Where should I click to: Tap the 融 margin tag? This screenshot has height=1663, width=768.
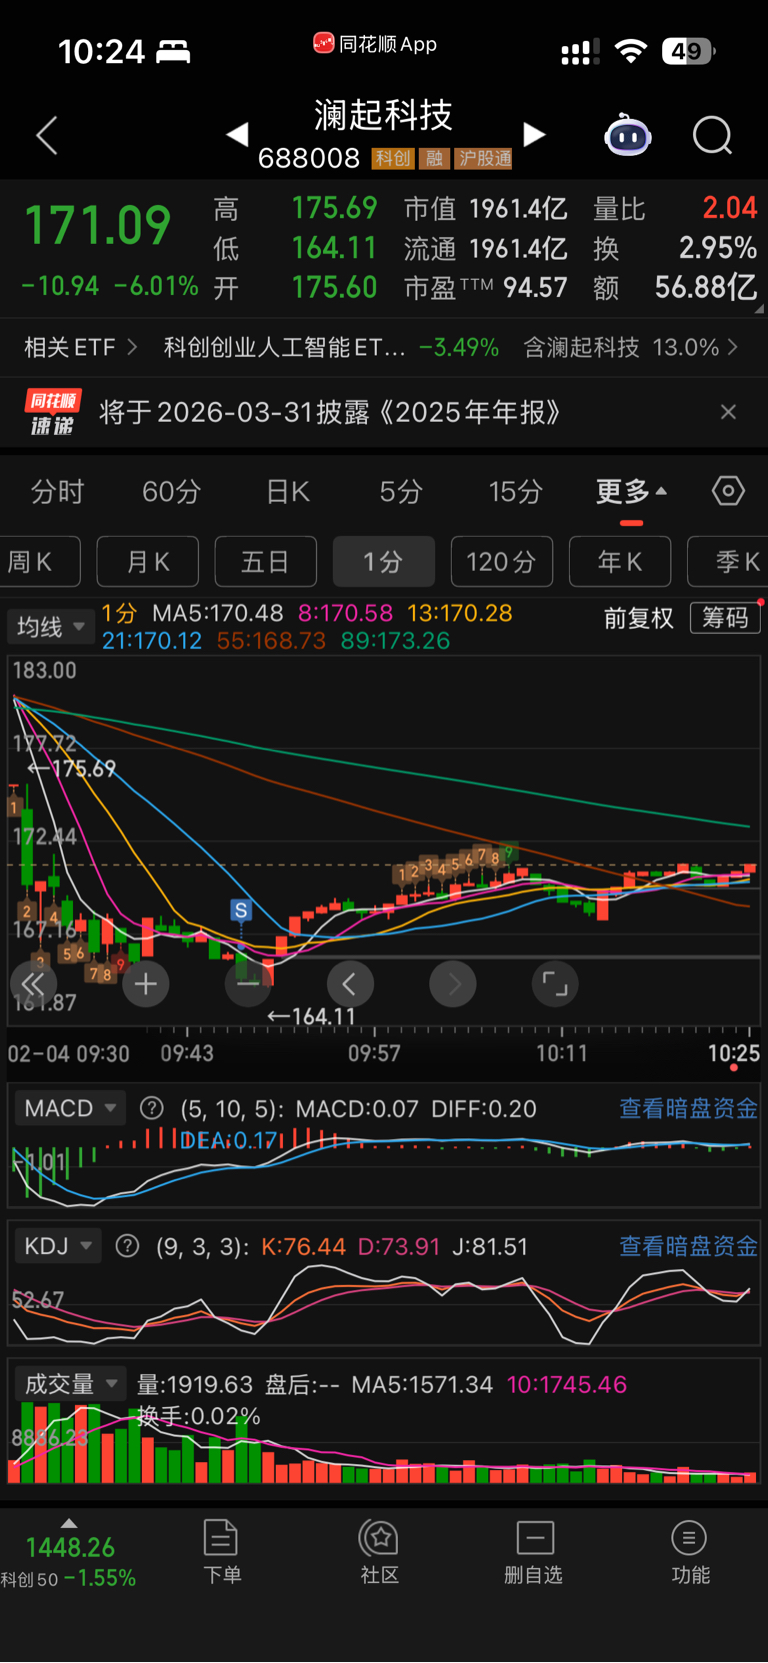(434, 158)
